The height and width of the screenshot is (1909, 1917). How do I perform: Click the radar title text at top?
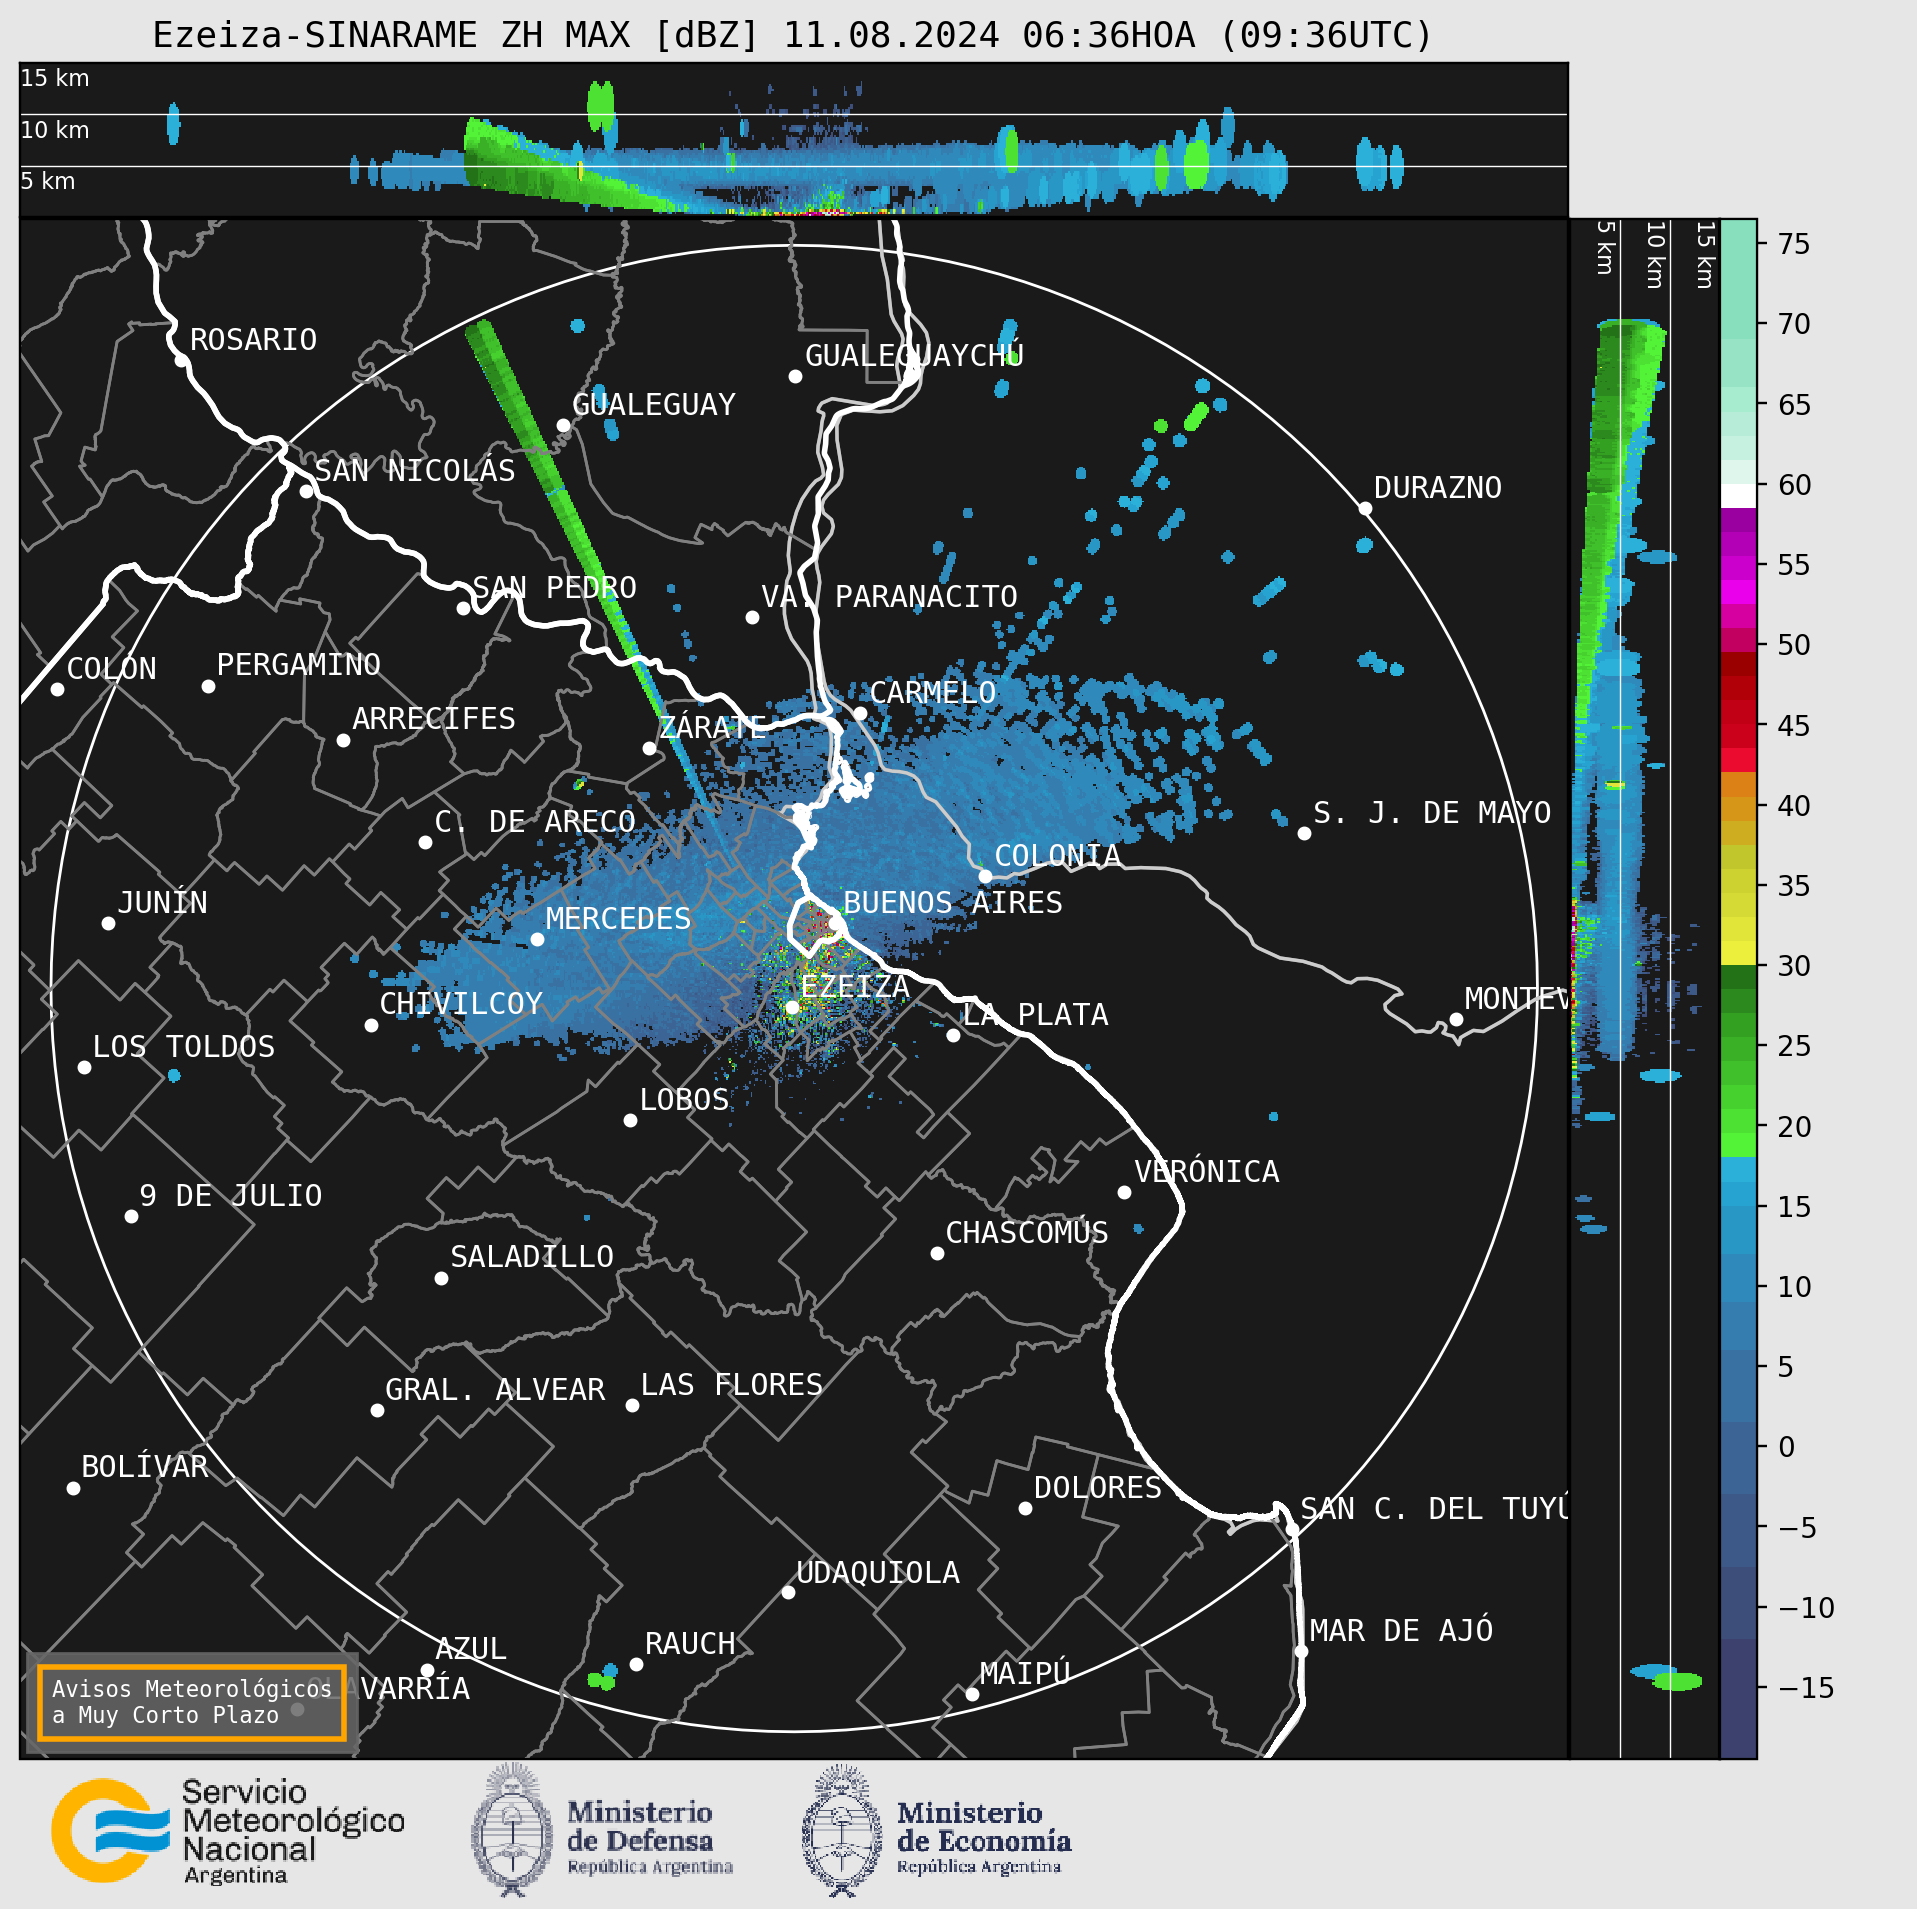pyautogui.click(x=792, y=35)
